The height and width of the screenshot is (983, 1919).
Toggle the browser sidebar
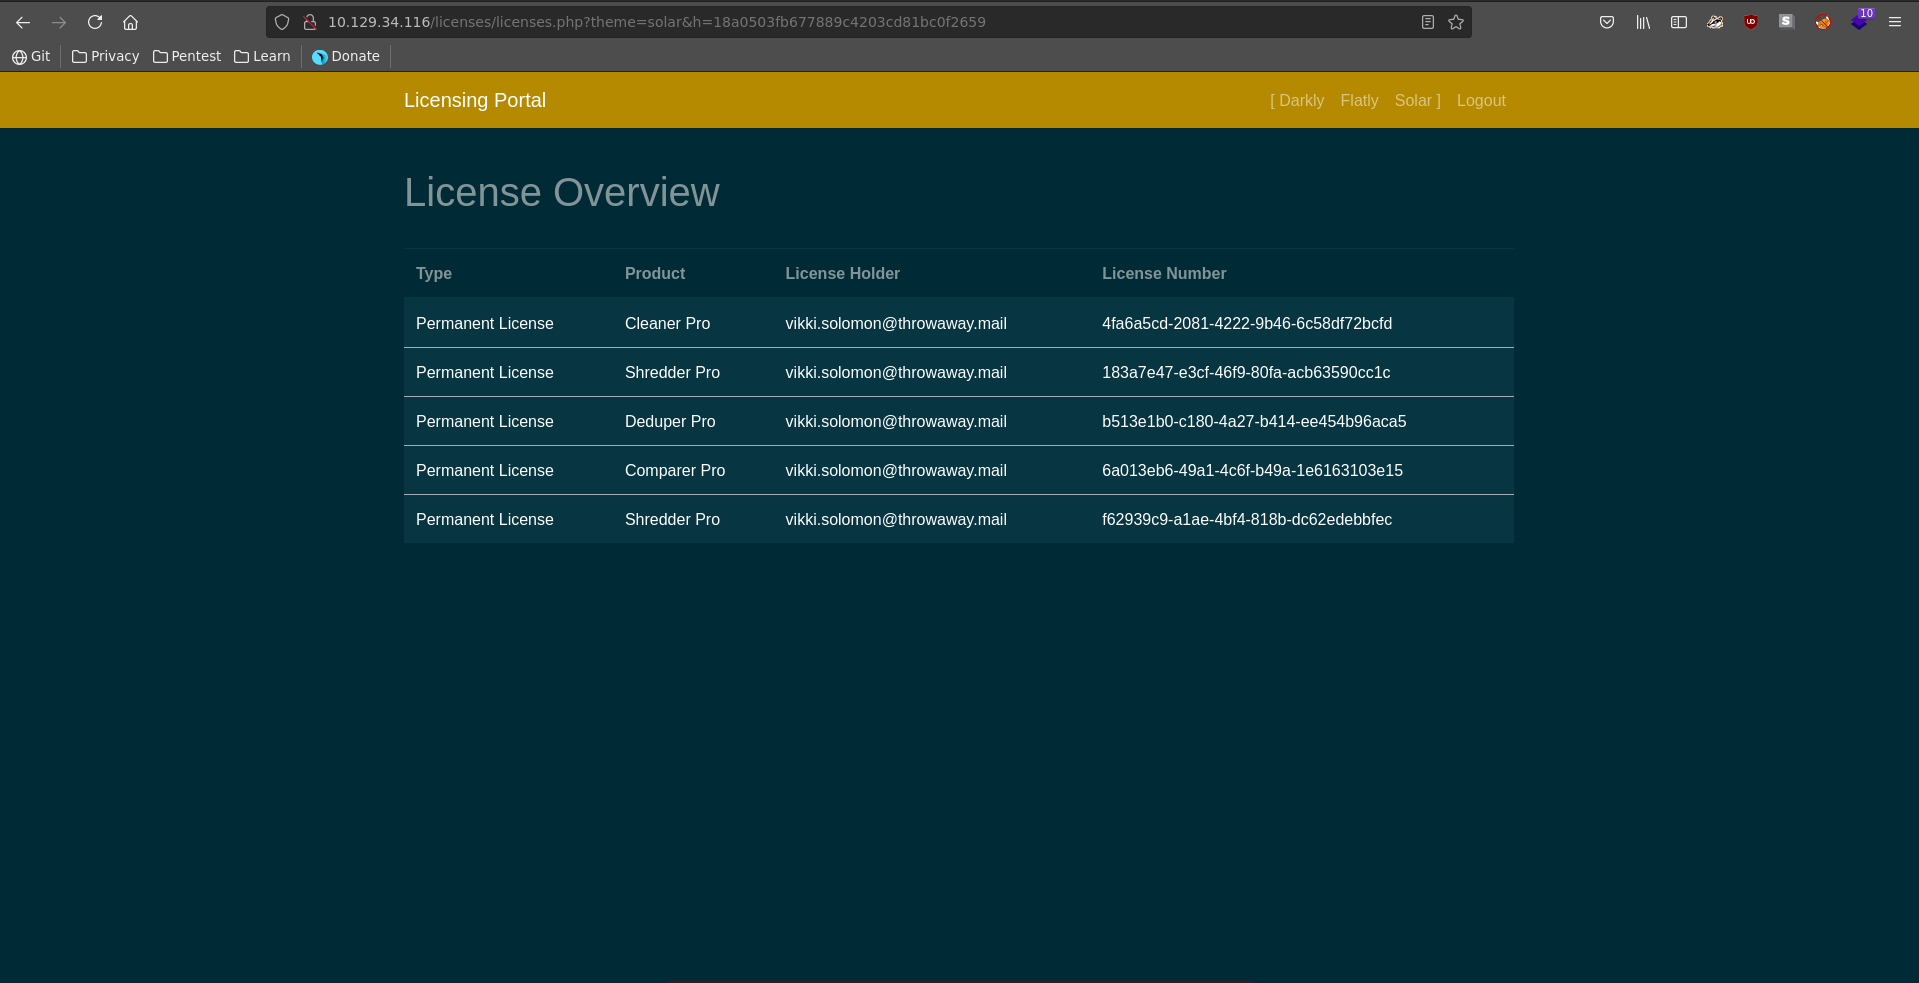tap(1679, 22)
